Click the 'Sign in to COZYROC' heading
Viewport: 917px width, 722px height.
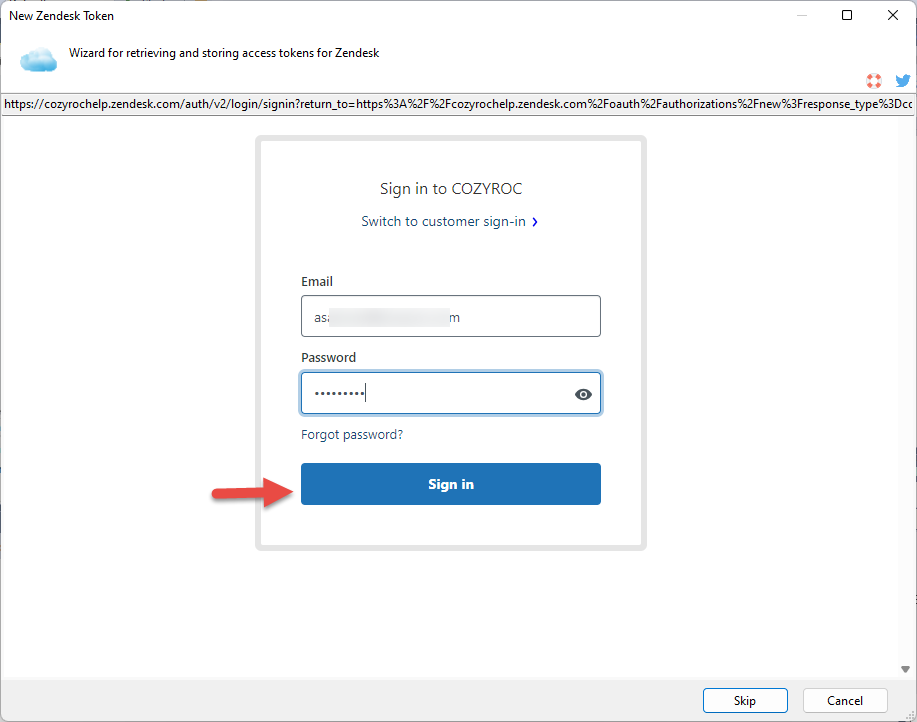click(x=451, y=189)
